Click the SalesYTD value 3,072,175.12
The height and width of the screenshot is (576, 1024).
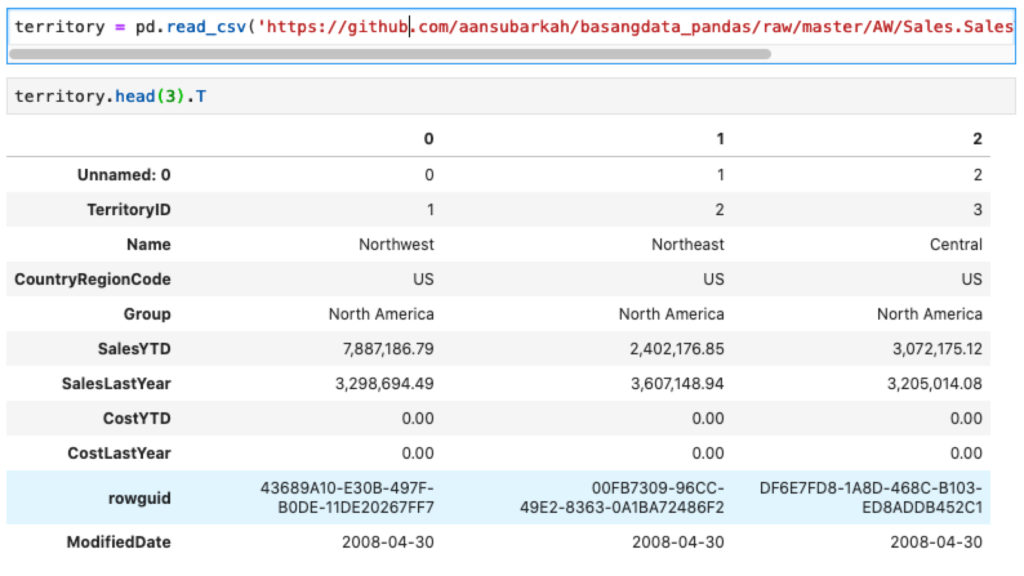point(938,349)
